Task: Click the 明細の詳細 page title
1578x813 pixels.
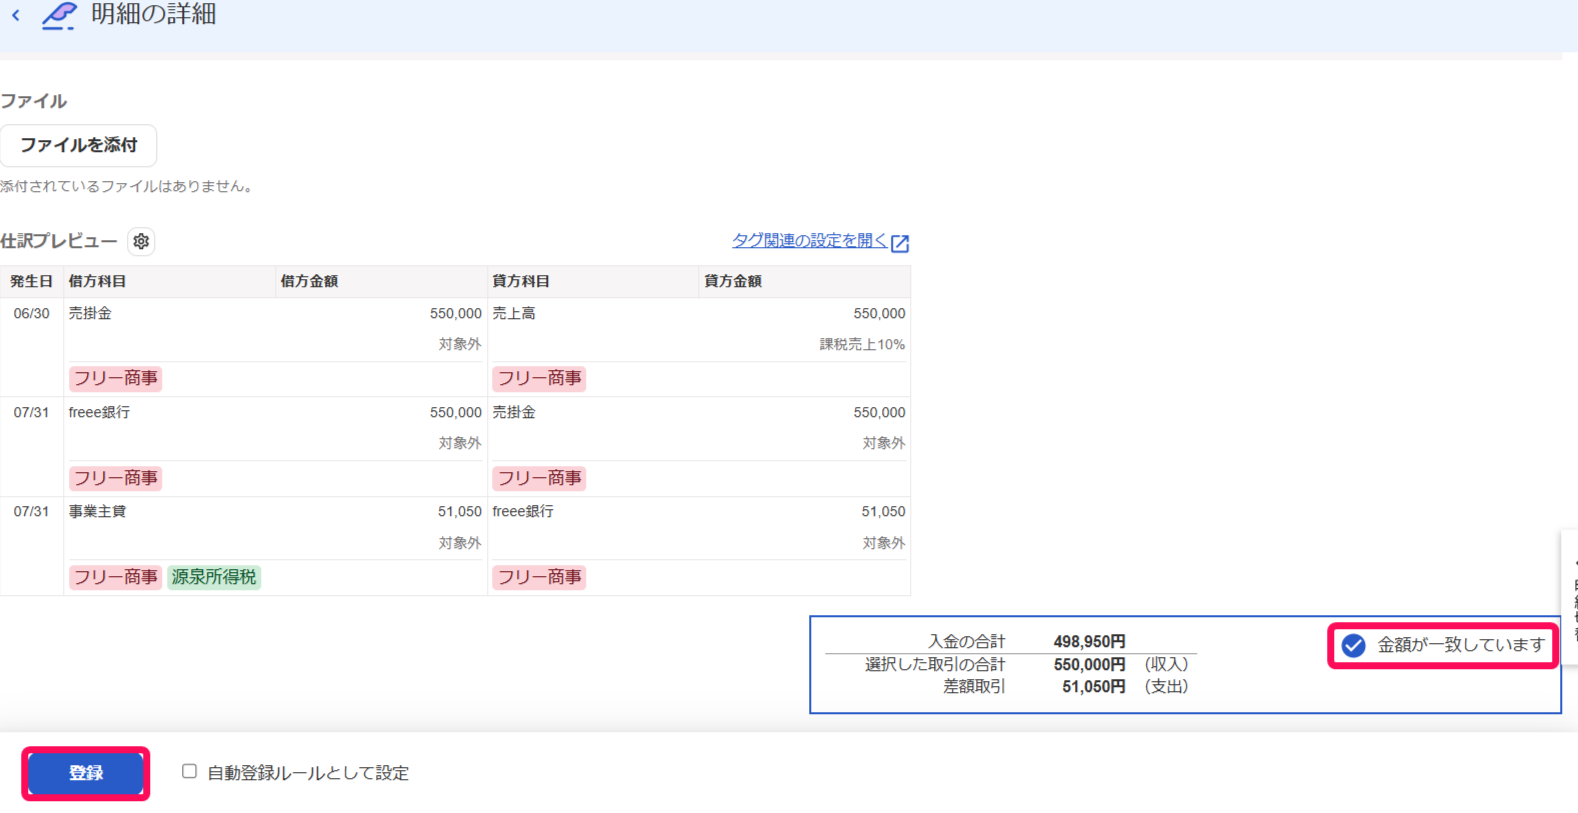Action: 153,14
